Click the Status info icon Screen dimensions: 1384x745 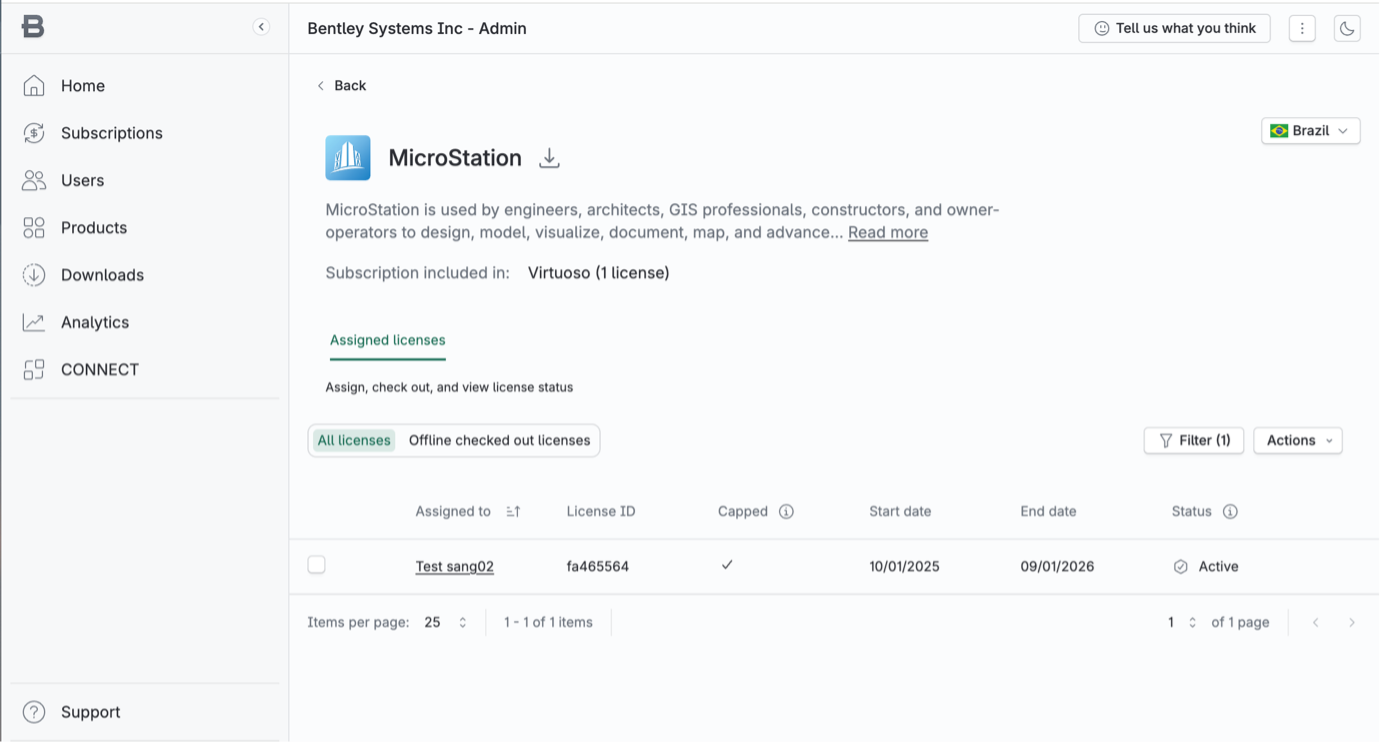click(x=1230, y=511)
